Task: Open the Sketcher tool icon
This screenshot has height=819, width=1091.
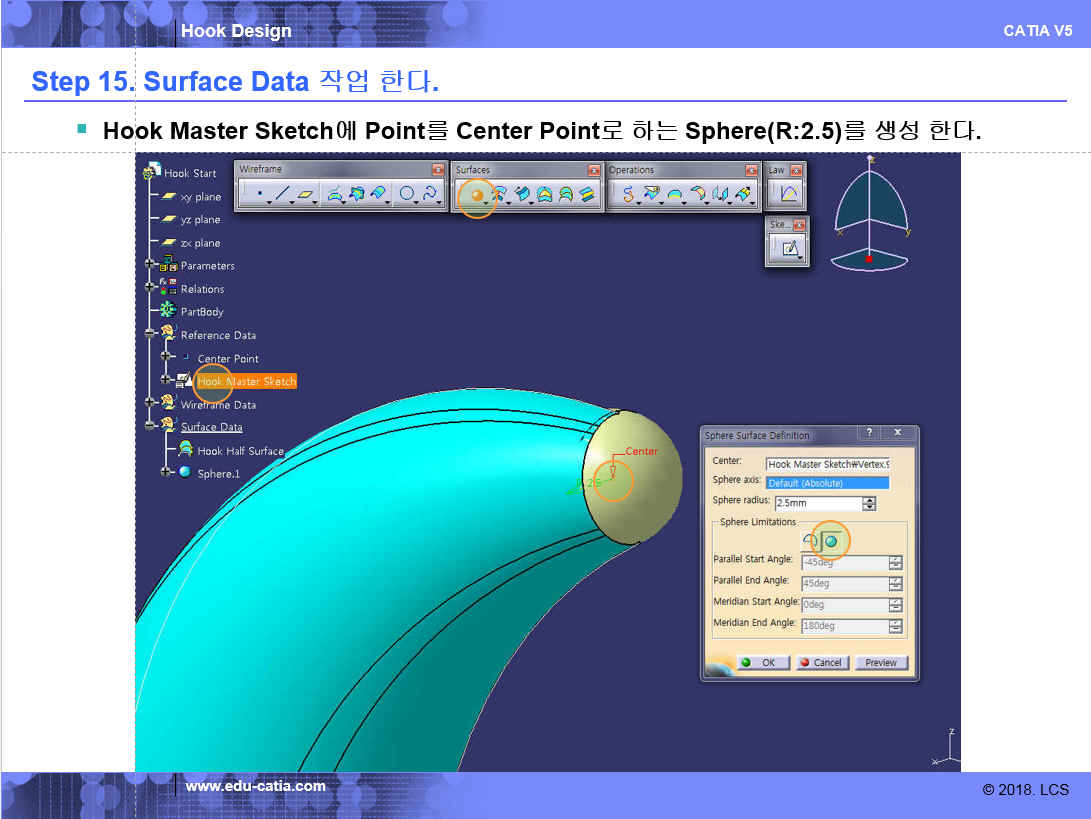Action: [789, 249]
